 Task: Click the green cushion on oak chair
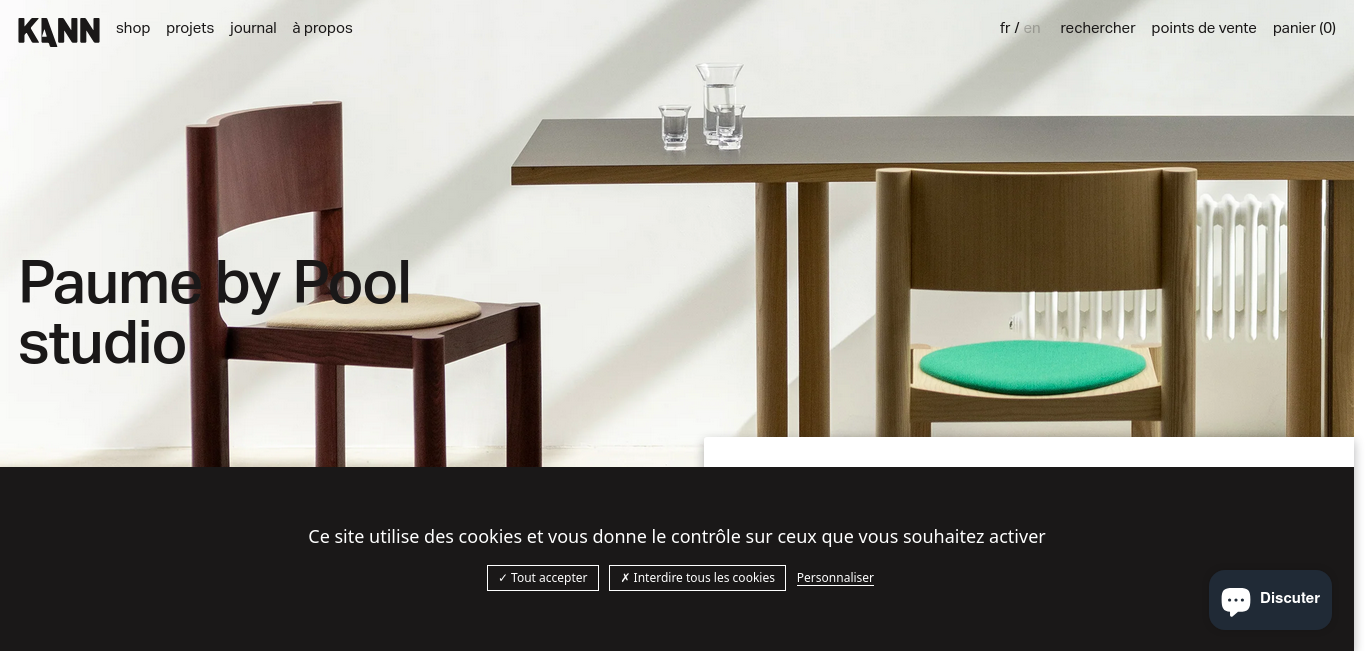1031,367
